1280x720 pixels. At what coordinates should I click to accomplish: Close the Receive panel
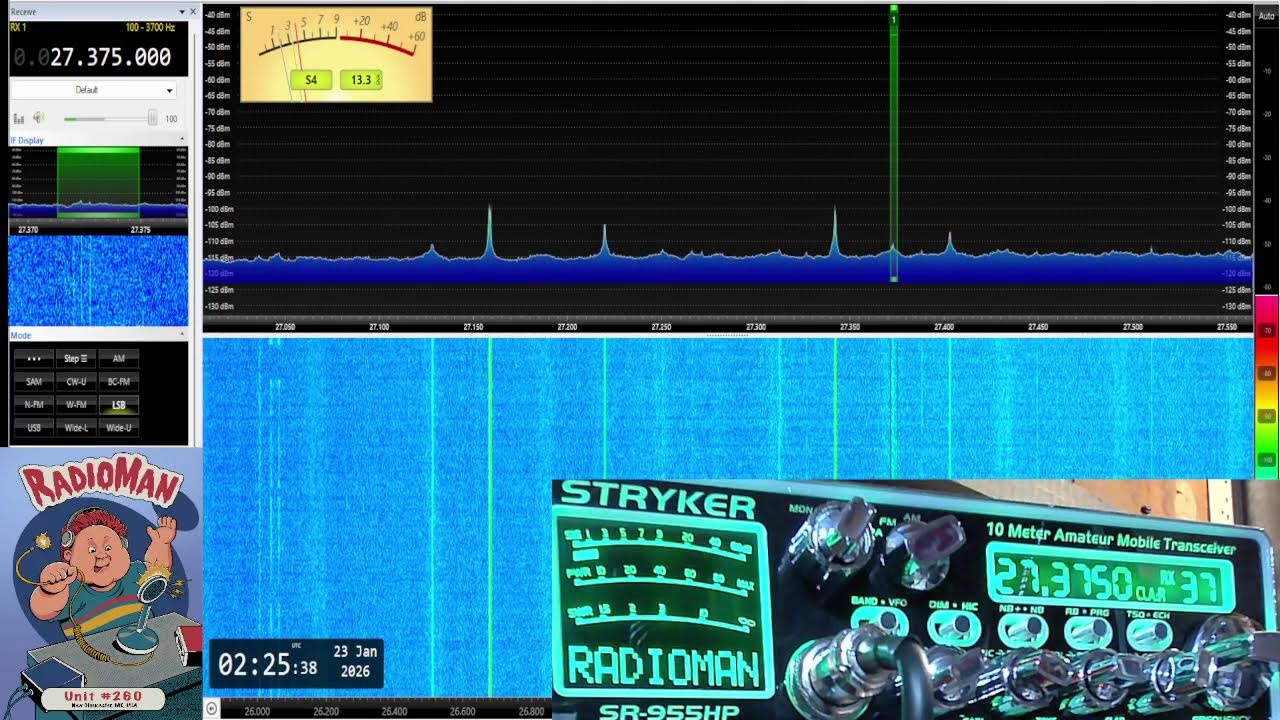(x=193, y=12)
